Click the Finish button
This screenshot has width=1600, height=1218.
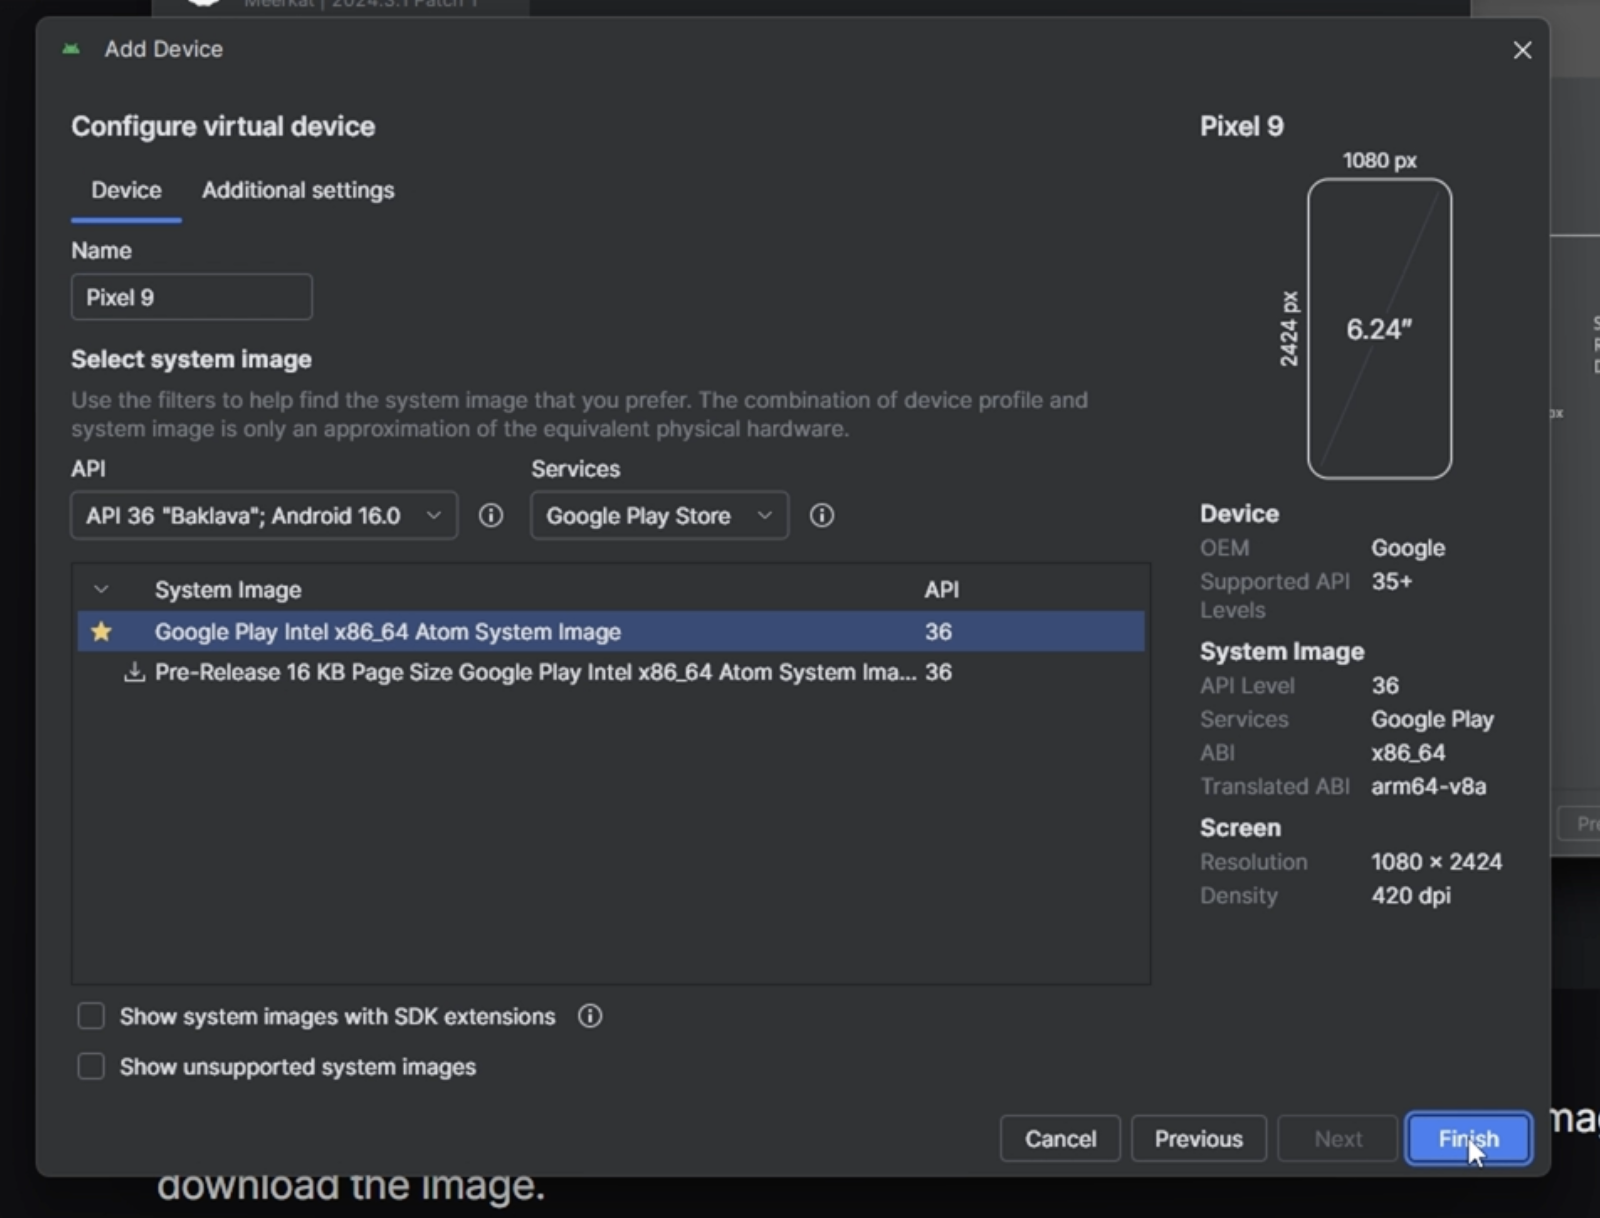[1468, 1138]
